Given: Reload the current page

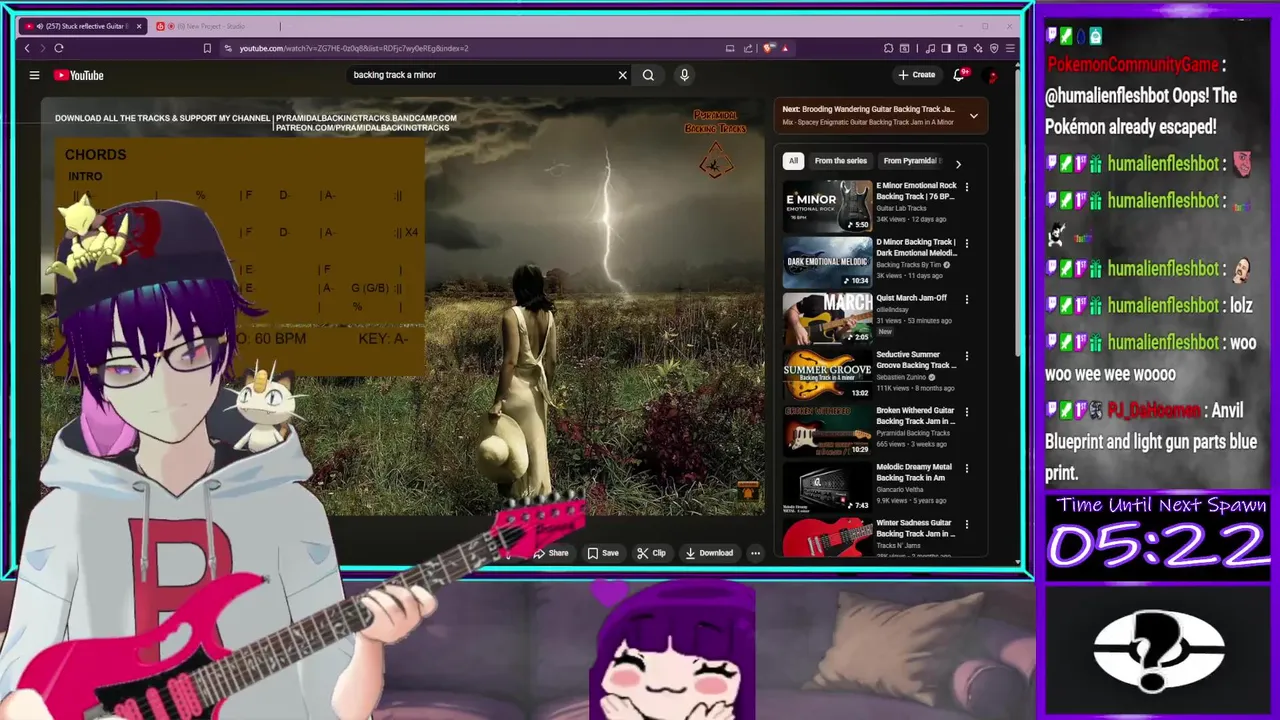Looking at the screenshot, I should pyautogui.click(x=59, y=48).
